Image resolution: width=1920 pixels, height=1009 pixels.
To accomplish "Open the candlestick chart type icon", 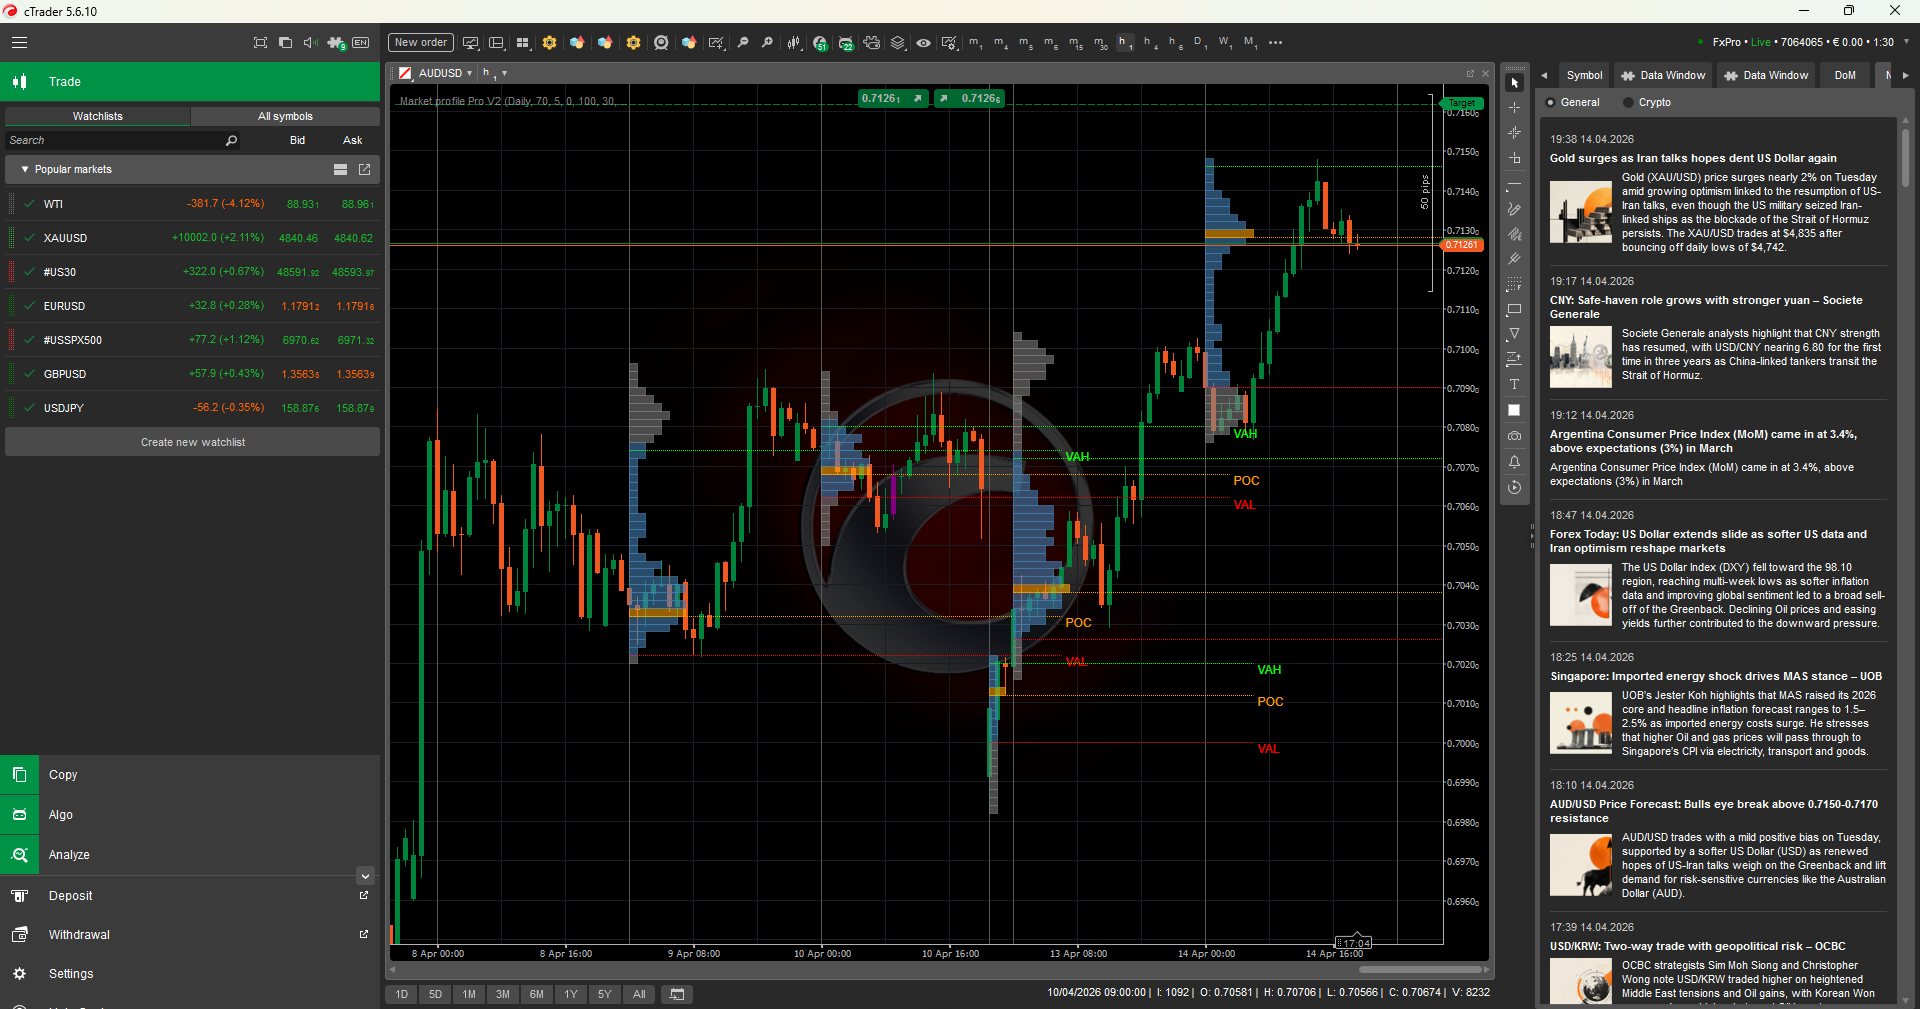I will click(x=793, y=43).
